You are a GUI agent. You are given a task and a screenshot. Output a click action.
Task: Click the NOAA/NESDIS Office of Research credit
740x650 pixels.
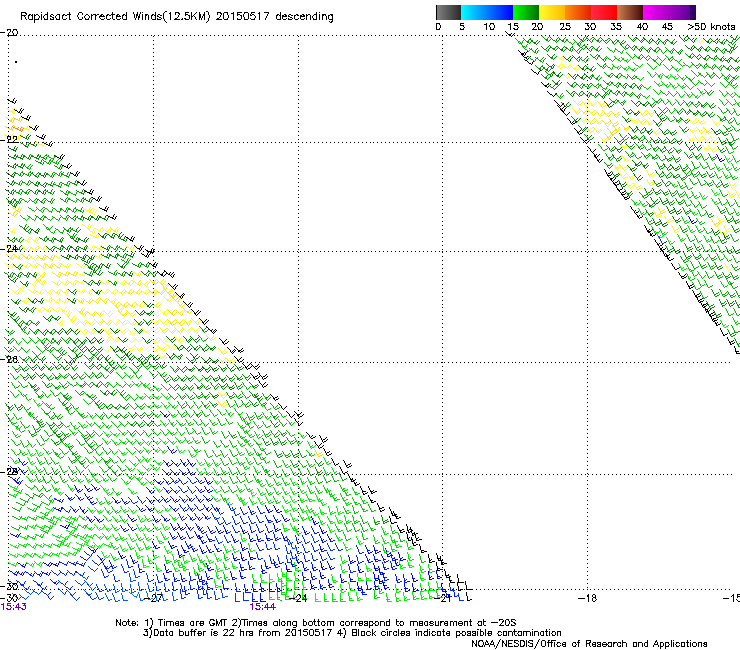589,644
